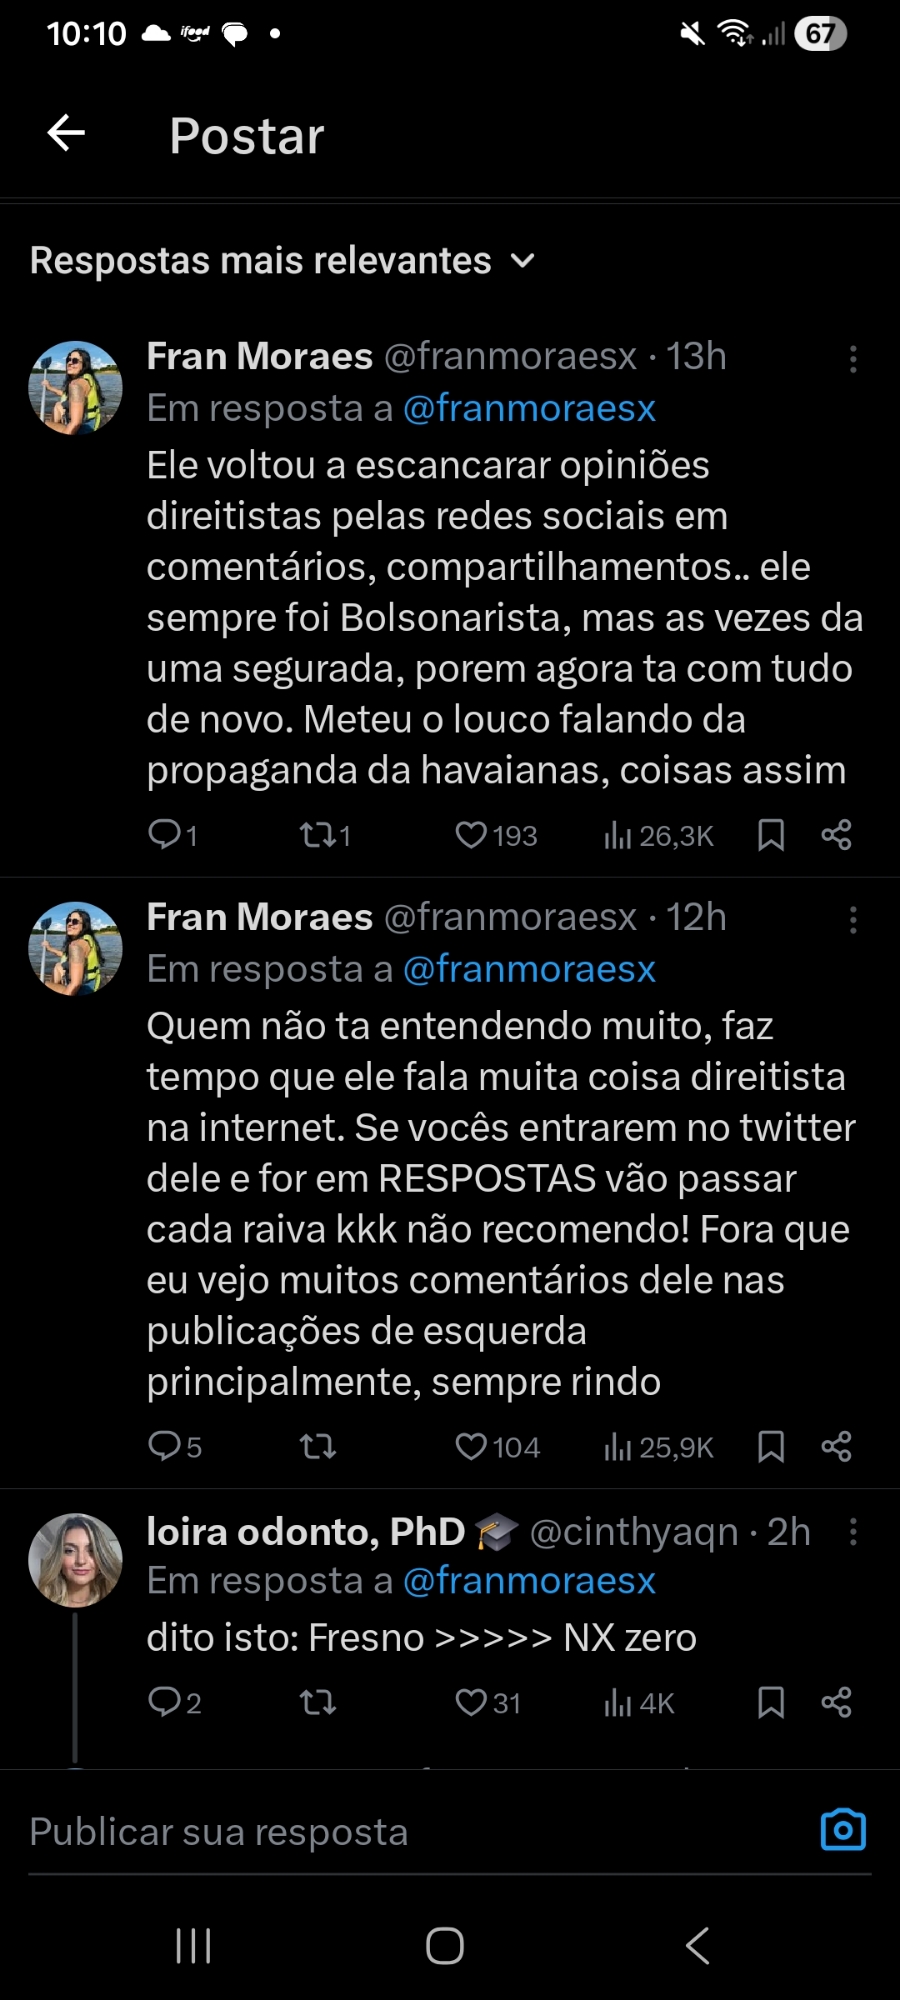This screenshot has width=900, height=2000.
Task: Open loira odonto's profile picture
Action: (75, 1560)
